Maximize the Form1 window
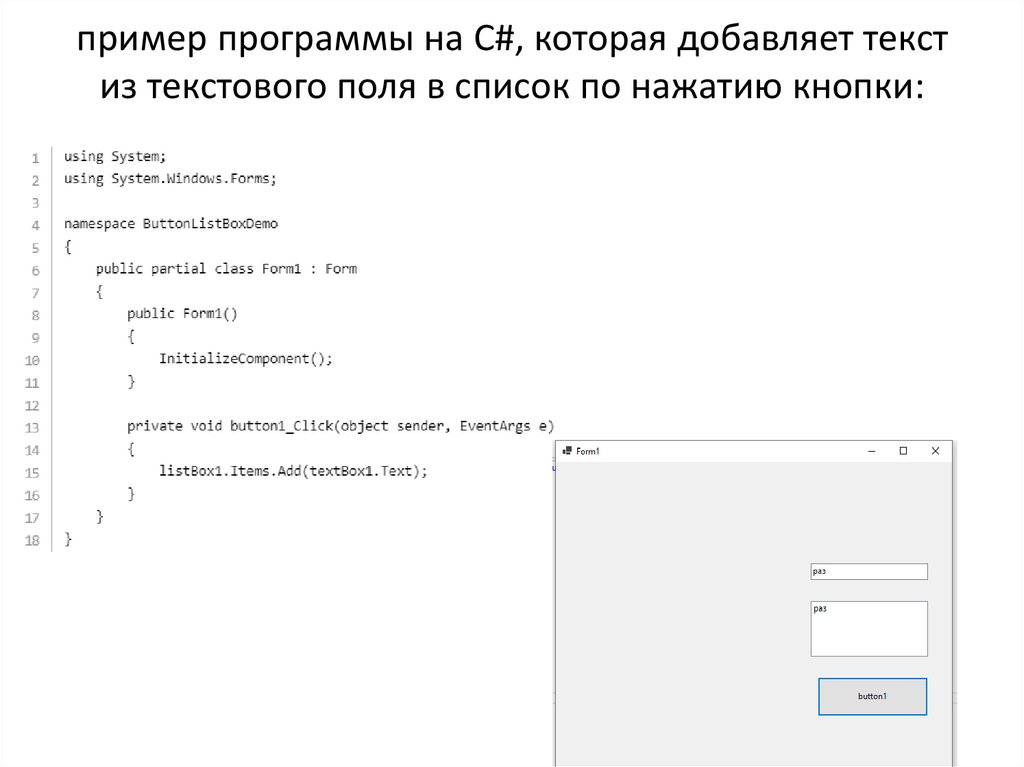The height and width of the screenshot is (767, 1024). (903, 451)
